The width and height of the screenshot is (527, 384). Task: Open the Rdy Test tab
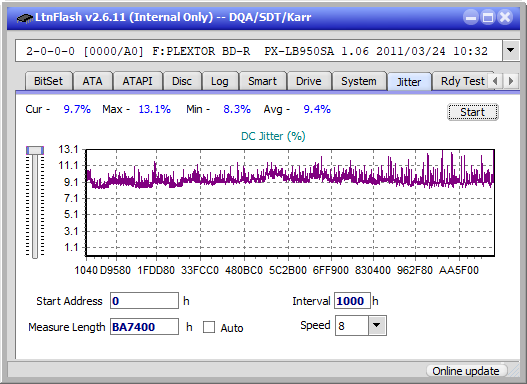(462, 81)
